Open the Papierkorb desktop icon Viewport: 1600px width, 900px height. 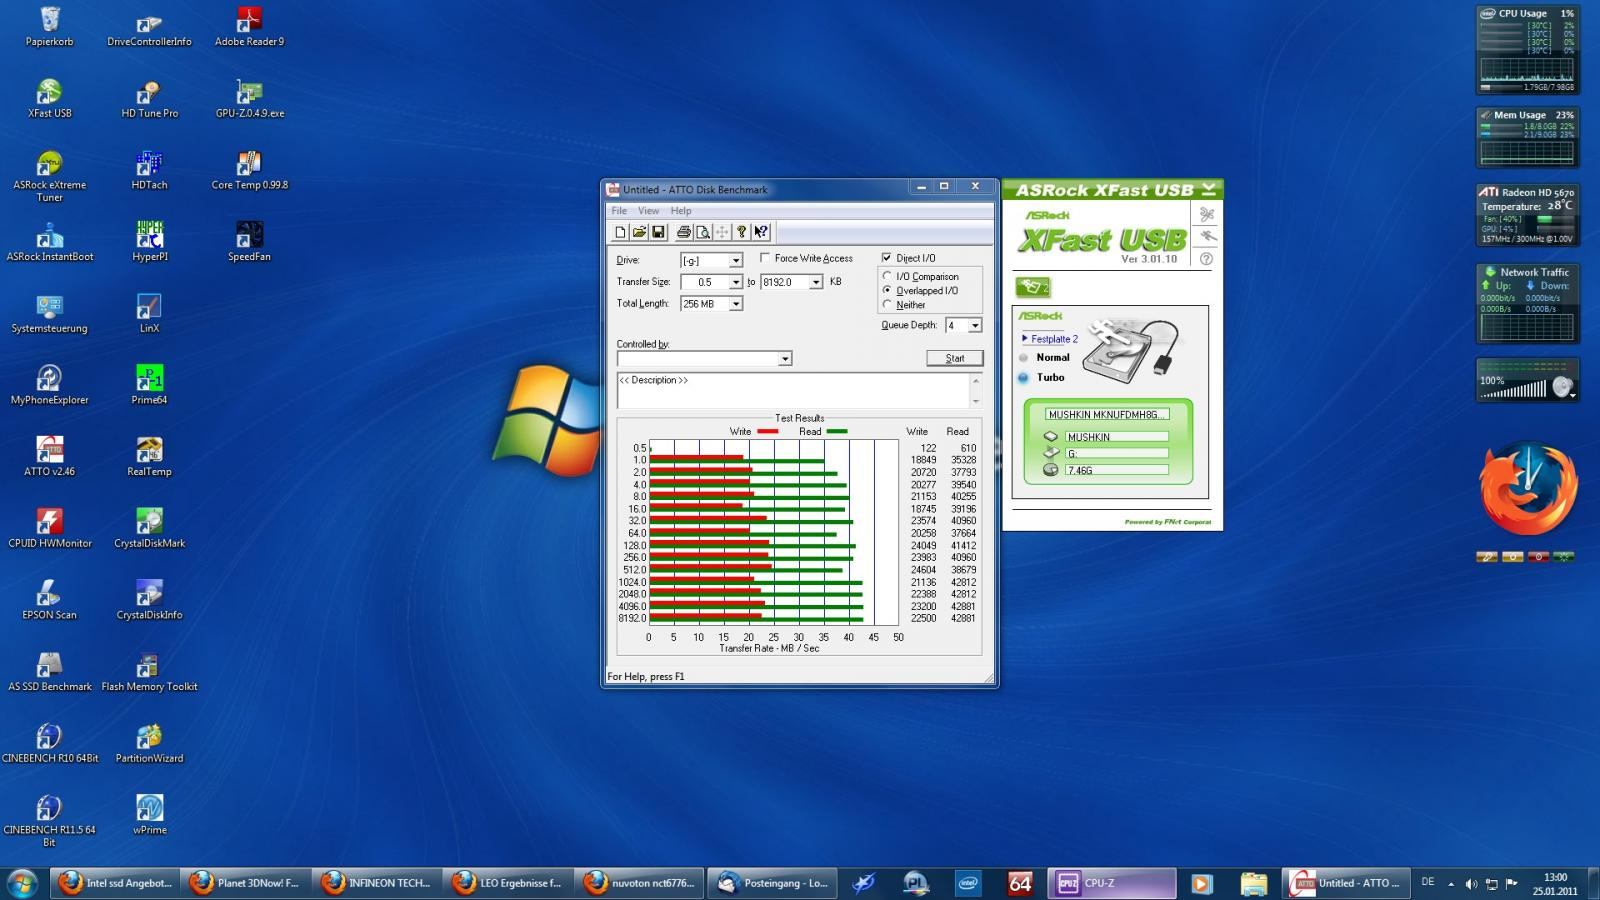point(49,27)
